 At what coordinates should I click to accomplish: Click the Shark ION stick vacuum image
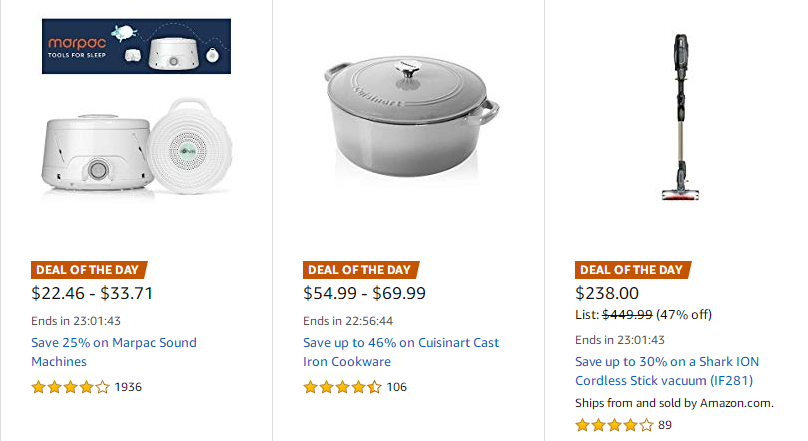(681, 117)
